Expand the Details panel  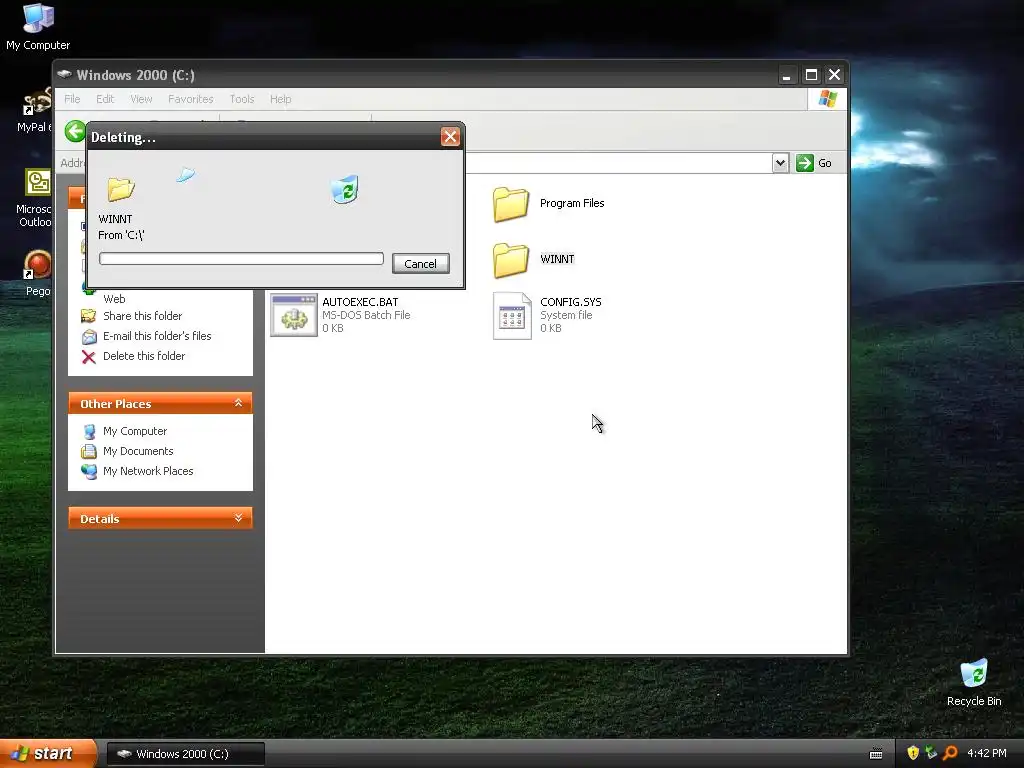point(238,518)
